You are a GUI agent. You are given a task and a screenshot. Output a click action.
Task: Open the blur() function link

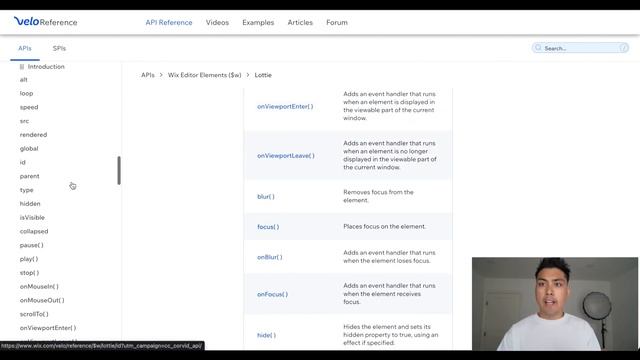[266, 197]
